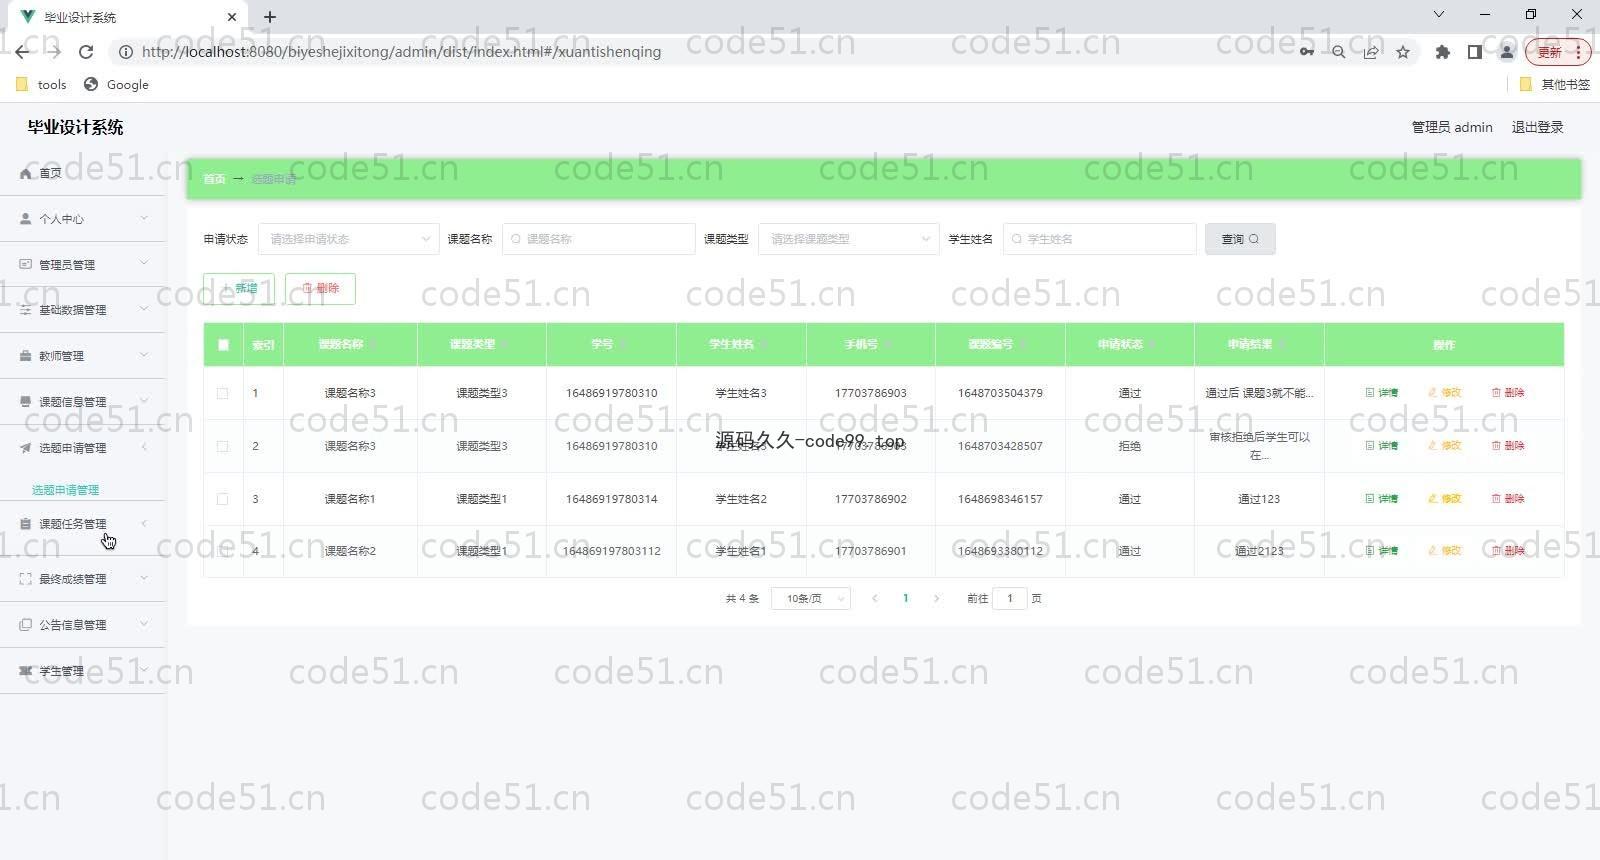Click 修改 for row 4 (课题名称2)

pos(1445,551)
